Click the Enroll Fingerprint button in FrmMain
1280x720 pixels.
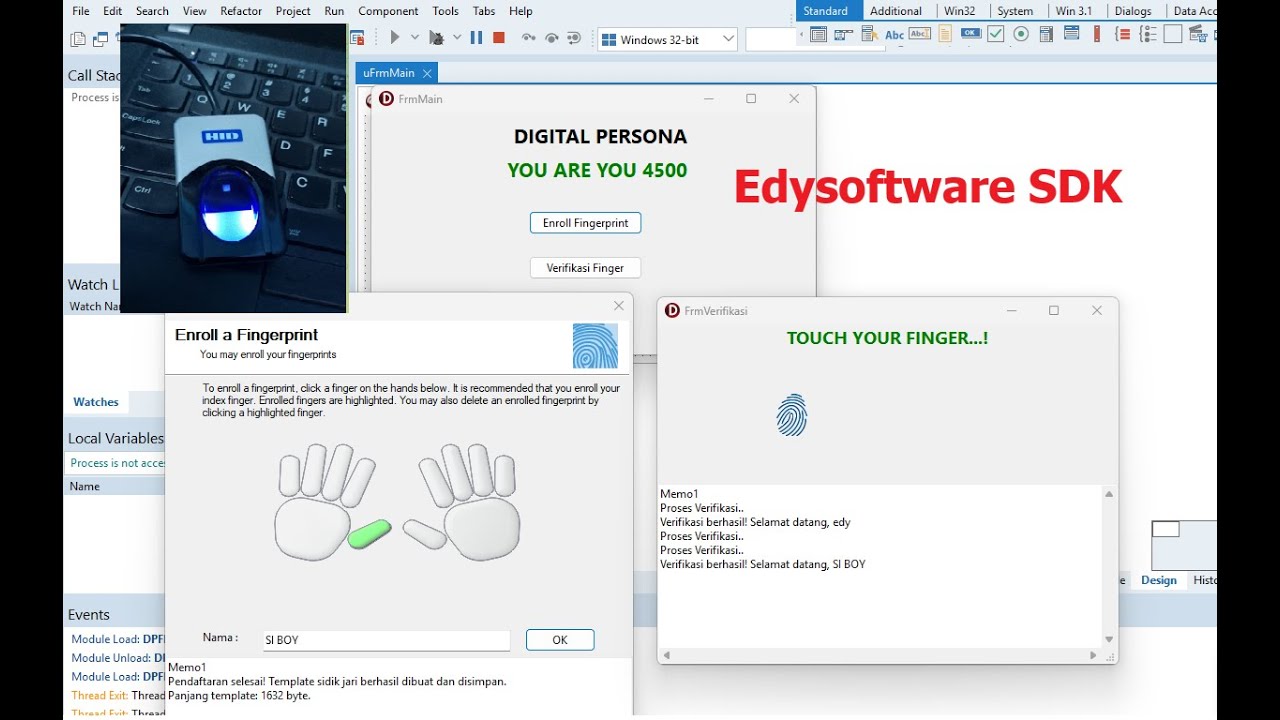point(586,223)
